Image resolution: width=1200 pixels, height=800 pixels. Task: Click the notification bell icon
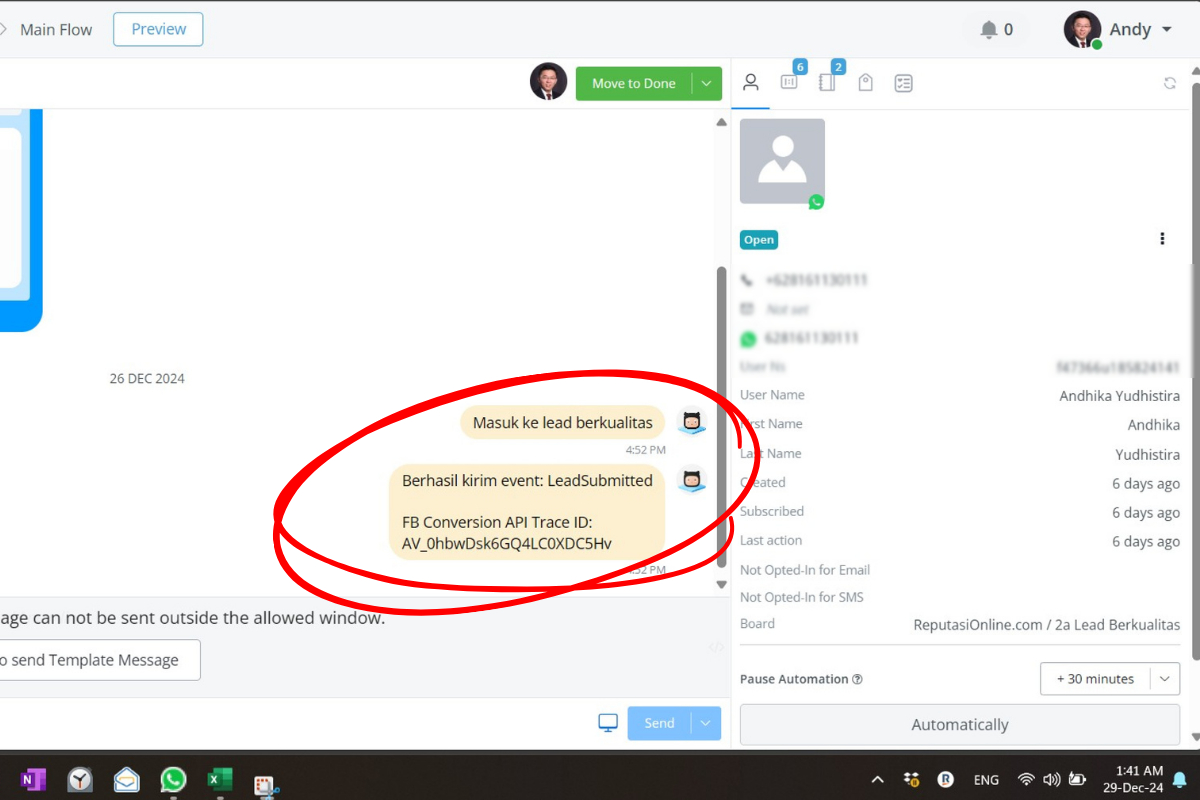click(x=989, y=30)
